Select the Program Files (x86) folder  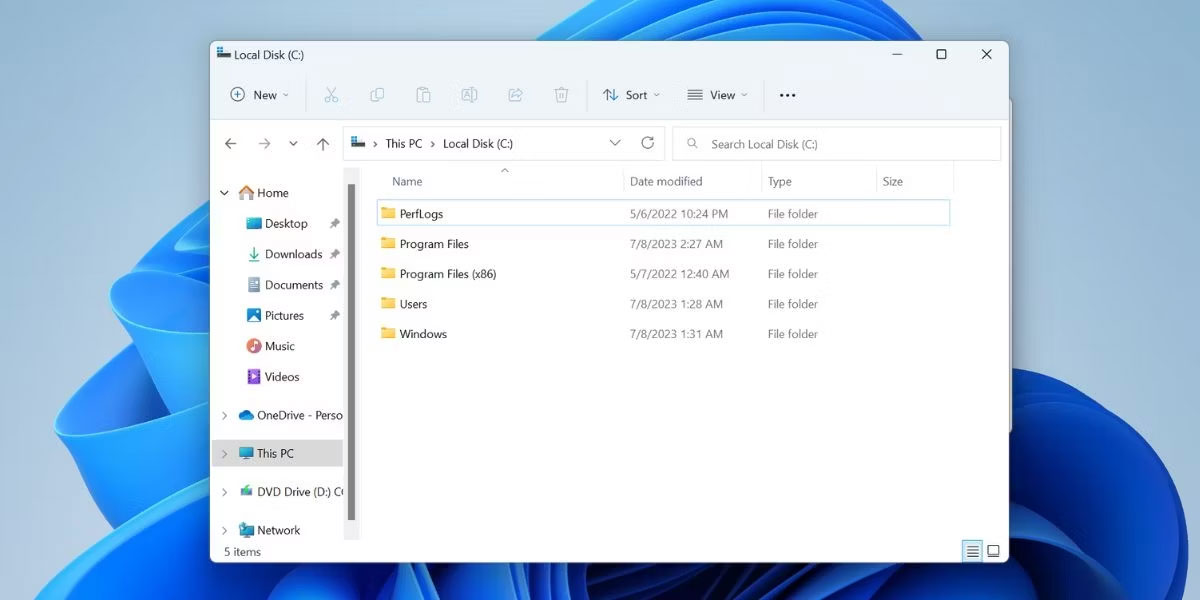447,274
